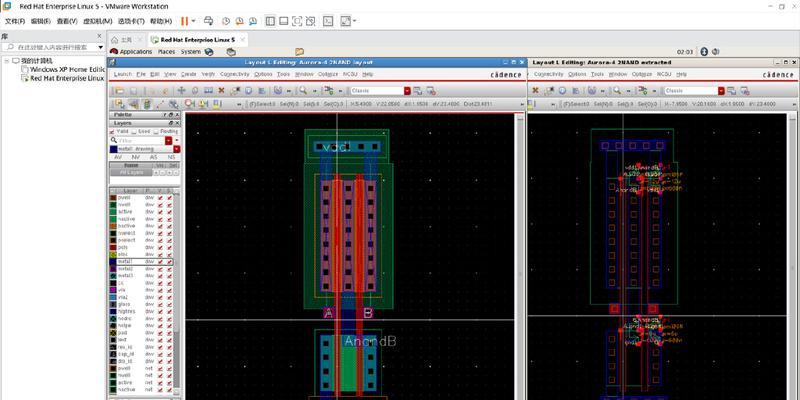Screen dimensions: 800x400
Task: Toggle visibility checkbox of pwell drw layer
Action: pos(160,197)
